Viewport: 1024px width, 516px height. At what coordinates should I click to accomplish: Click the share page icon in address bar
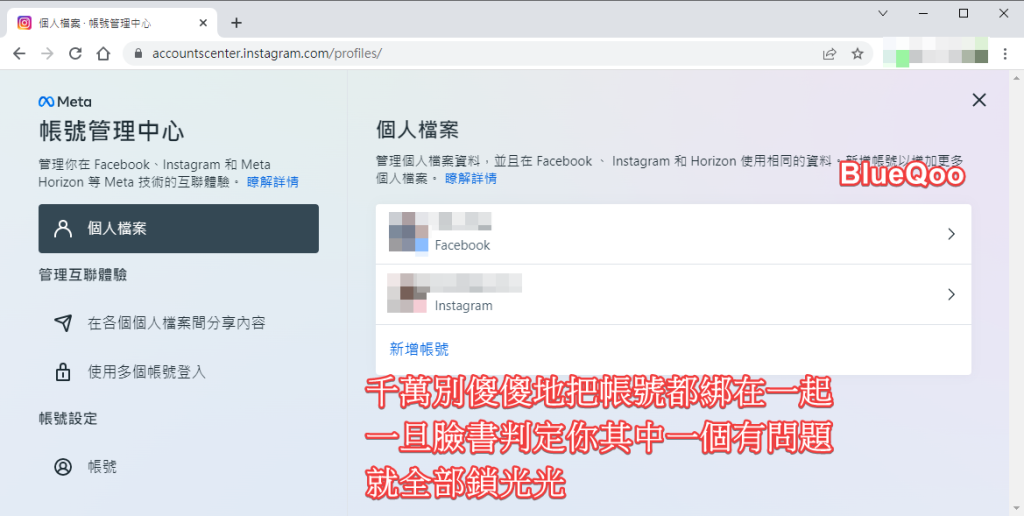tap(829, 54)
